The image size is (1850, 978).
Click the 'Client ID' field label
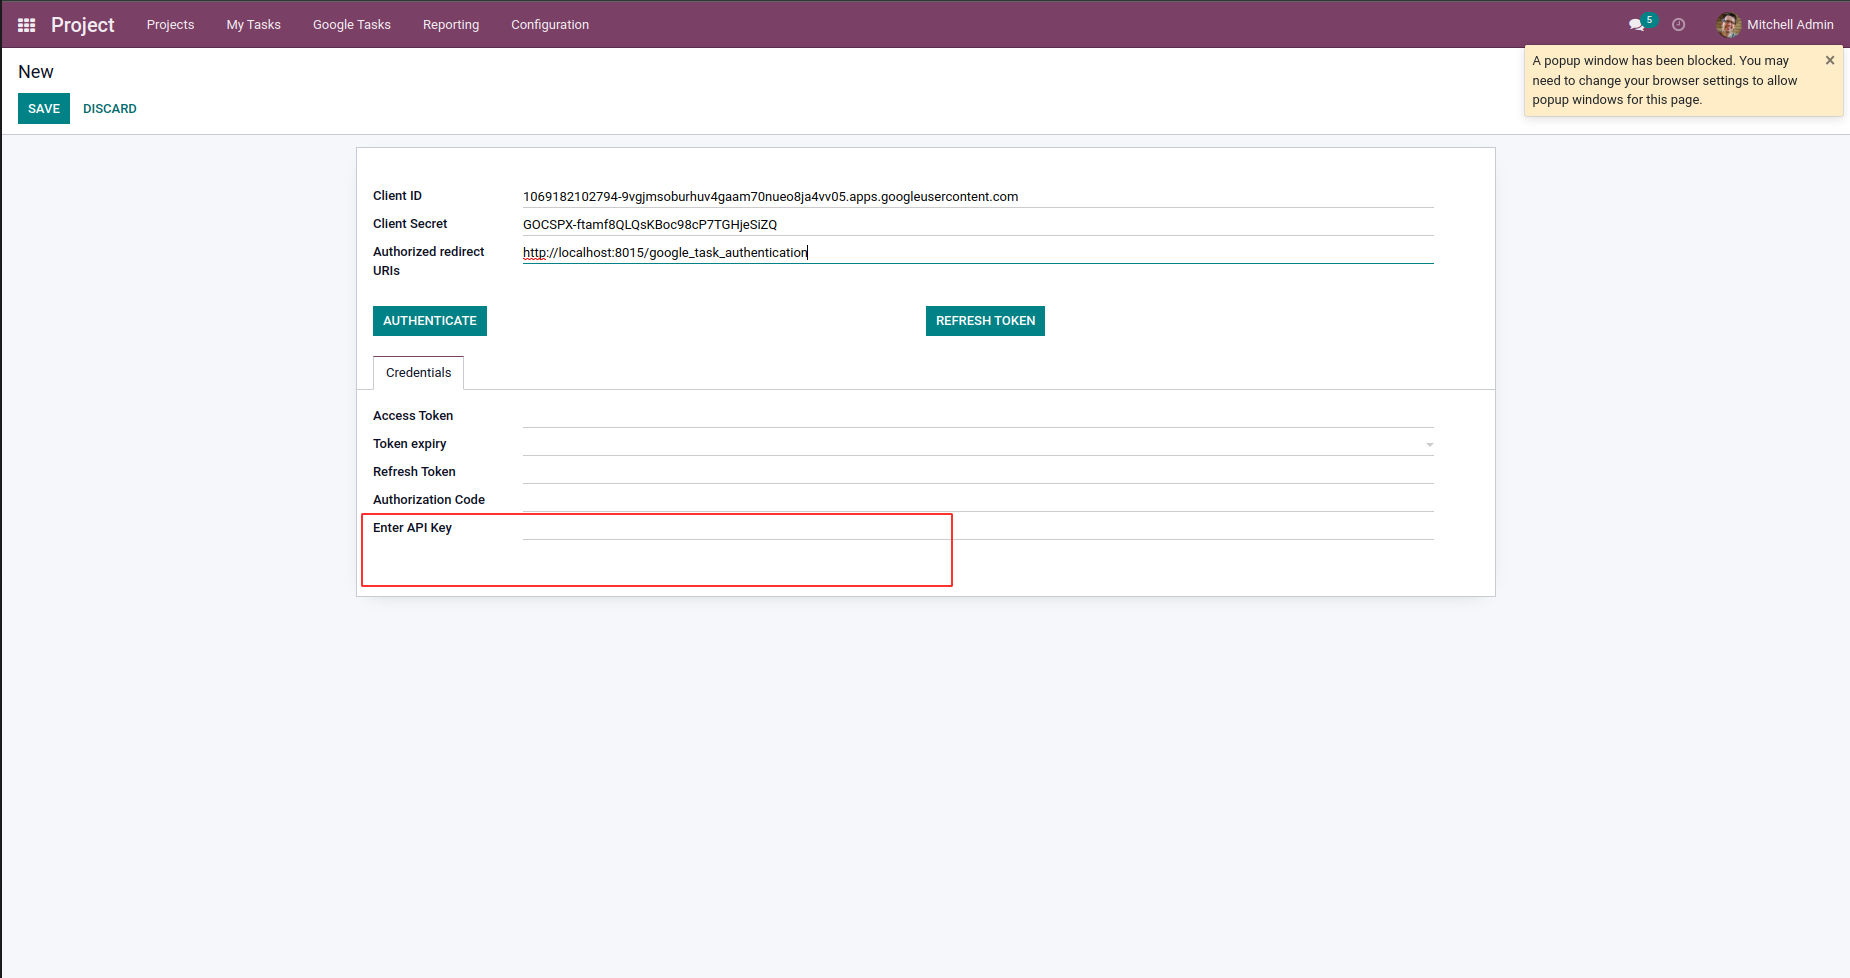click(x=397, y=196)
